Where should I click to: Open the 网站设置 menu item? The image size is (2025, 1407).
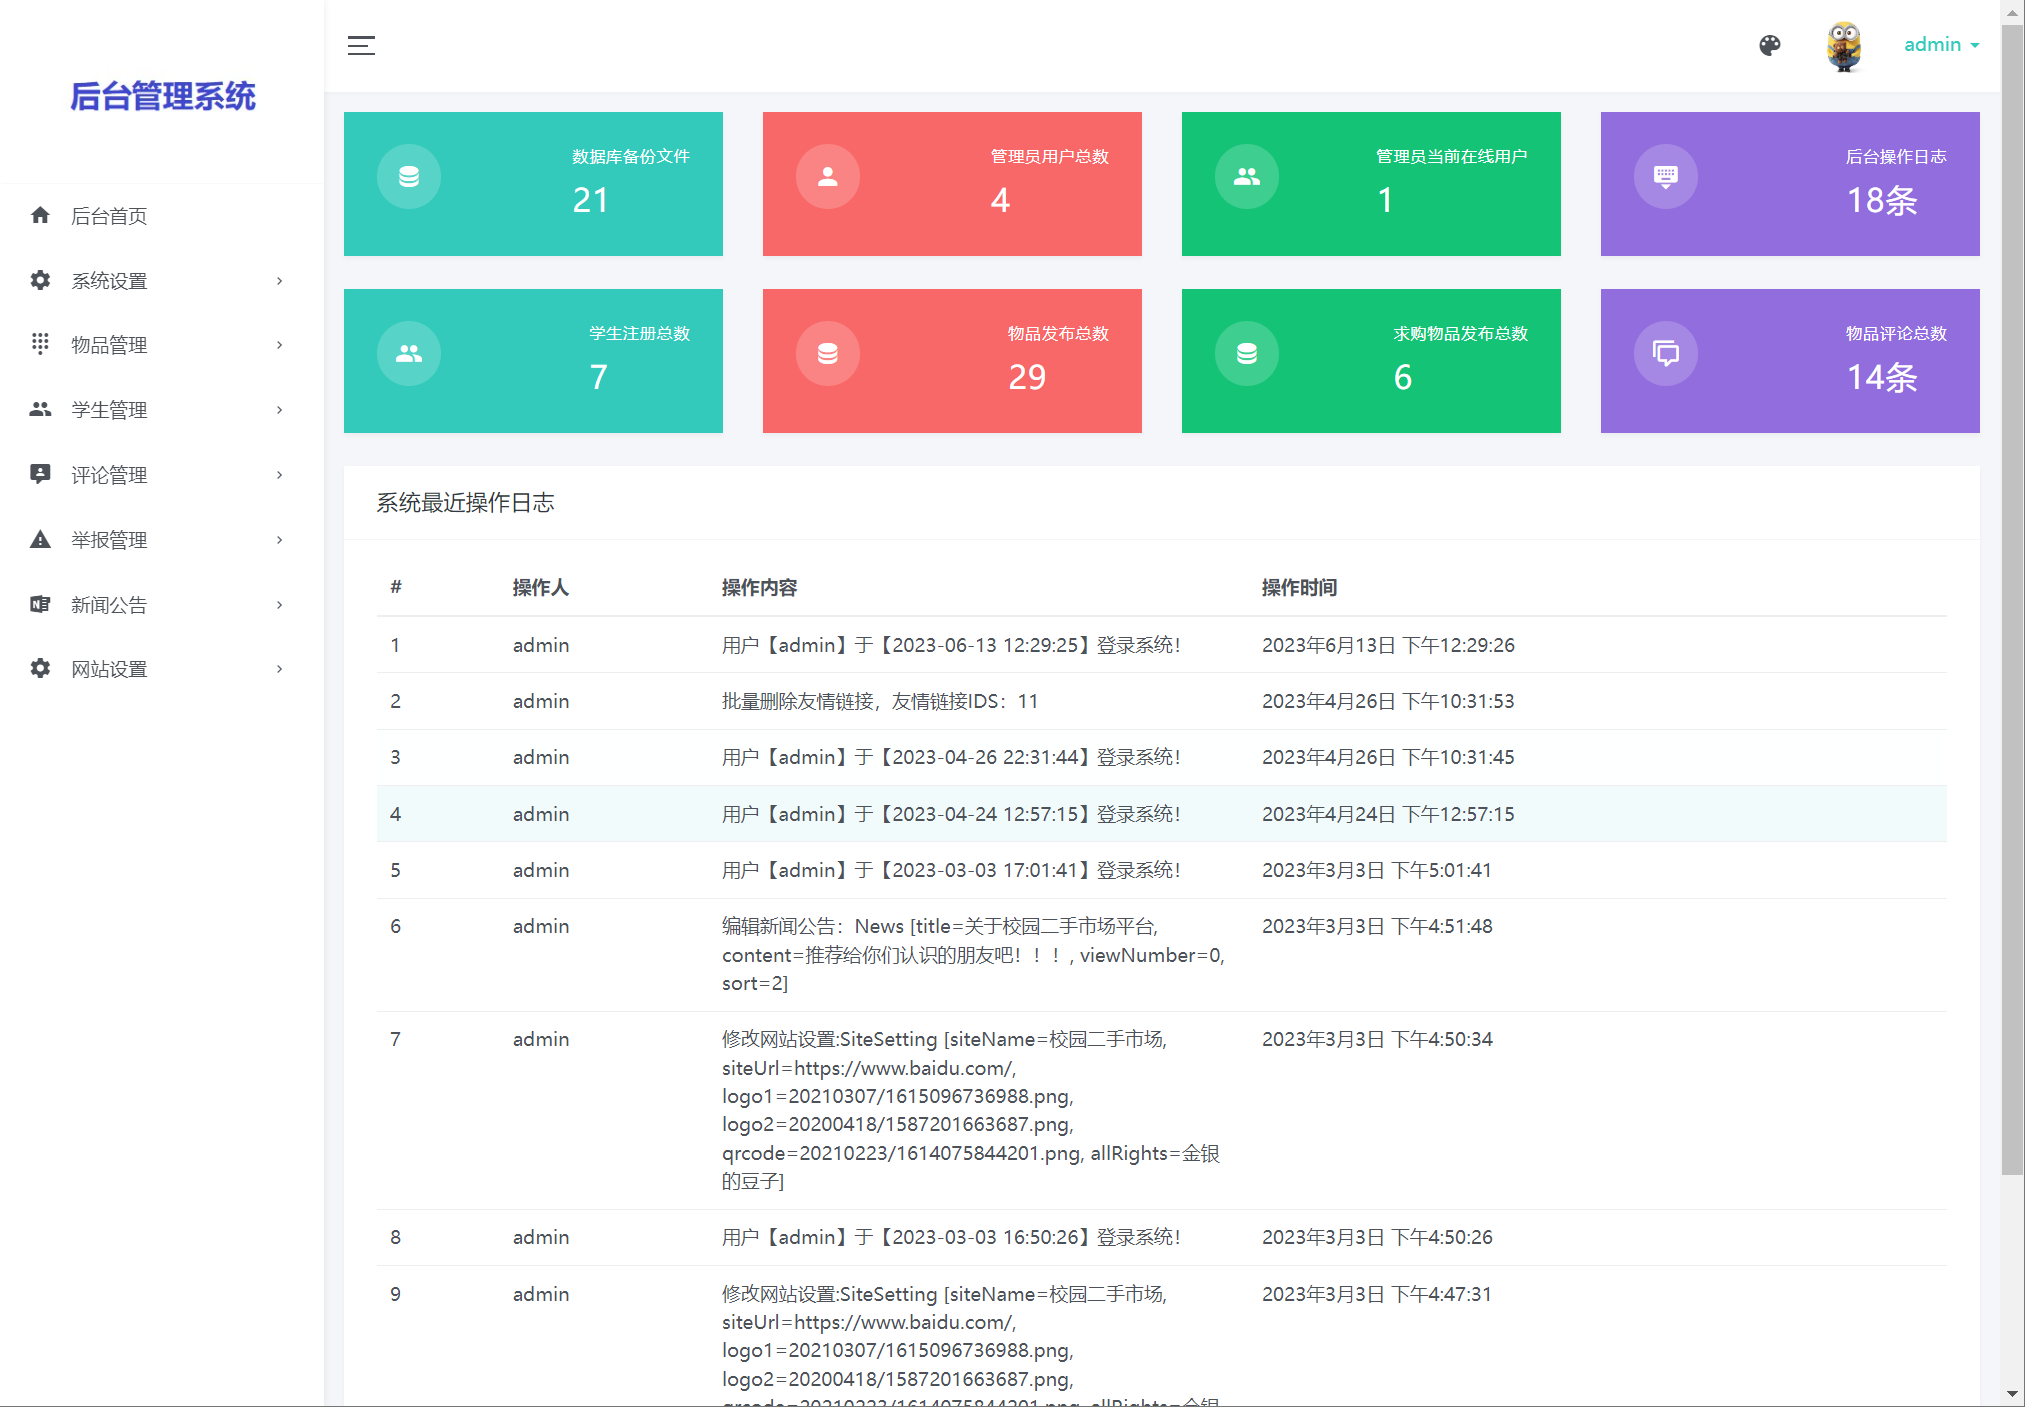(109, 669)
